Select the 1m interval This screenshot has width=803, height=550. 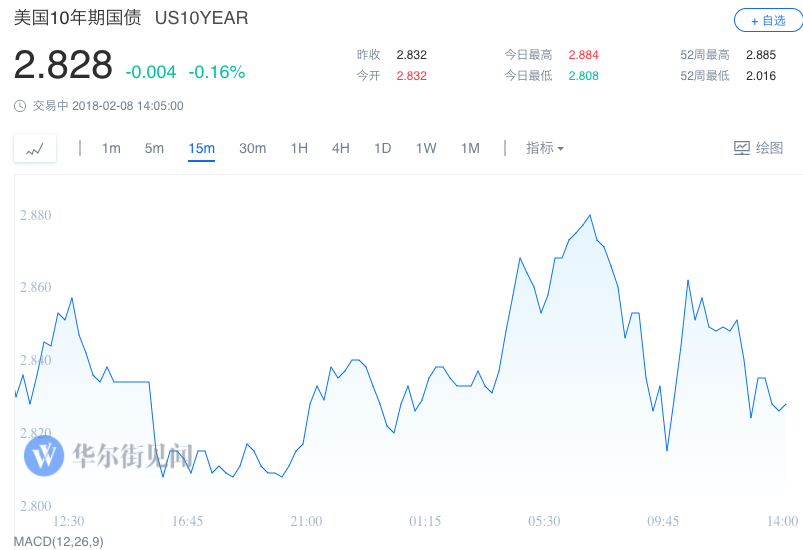111,148
